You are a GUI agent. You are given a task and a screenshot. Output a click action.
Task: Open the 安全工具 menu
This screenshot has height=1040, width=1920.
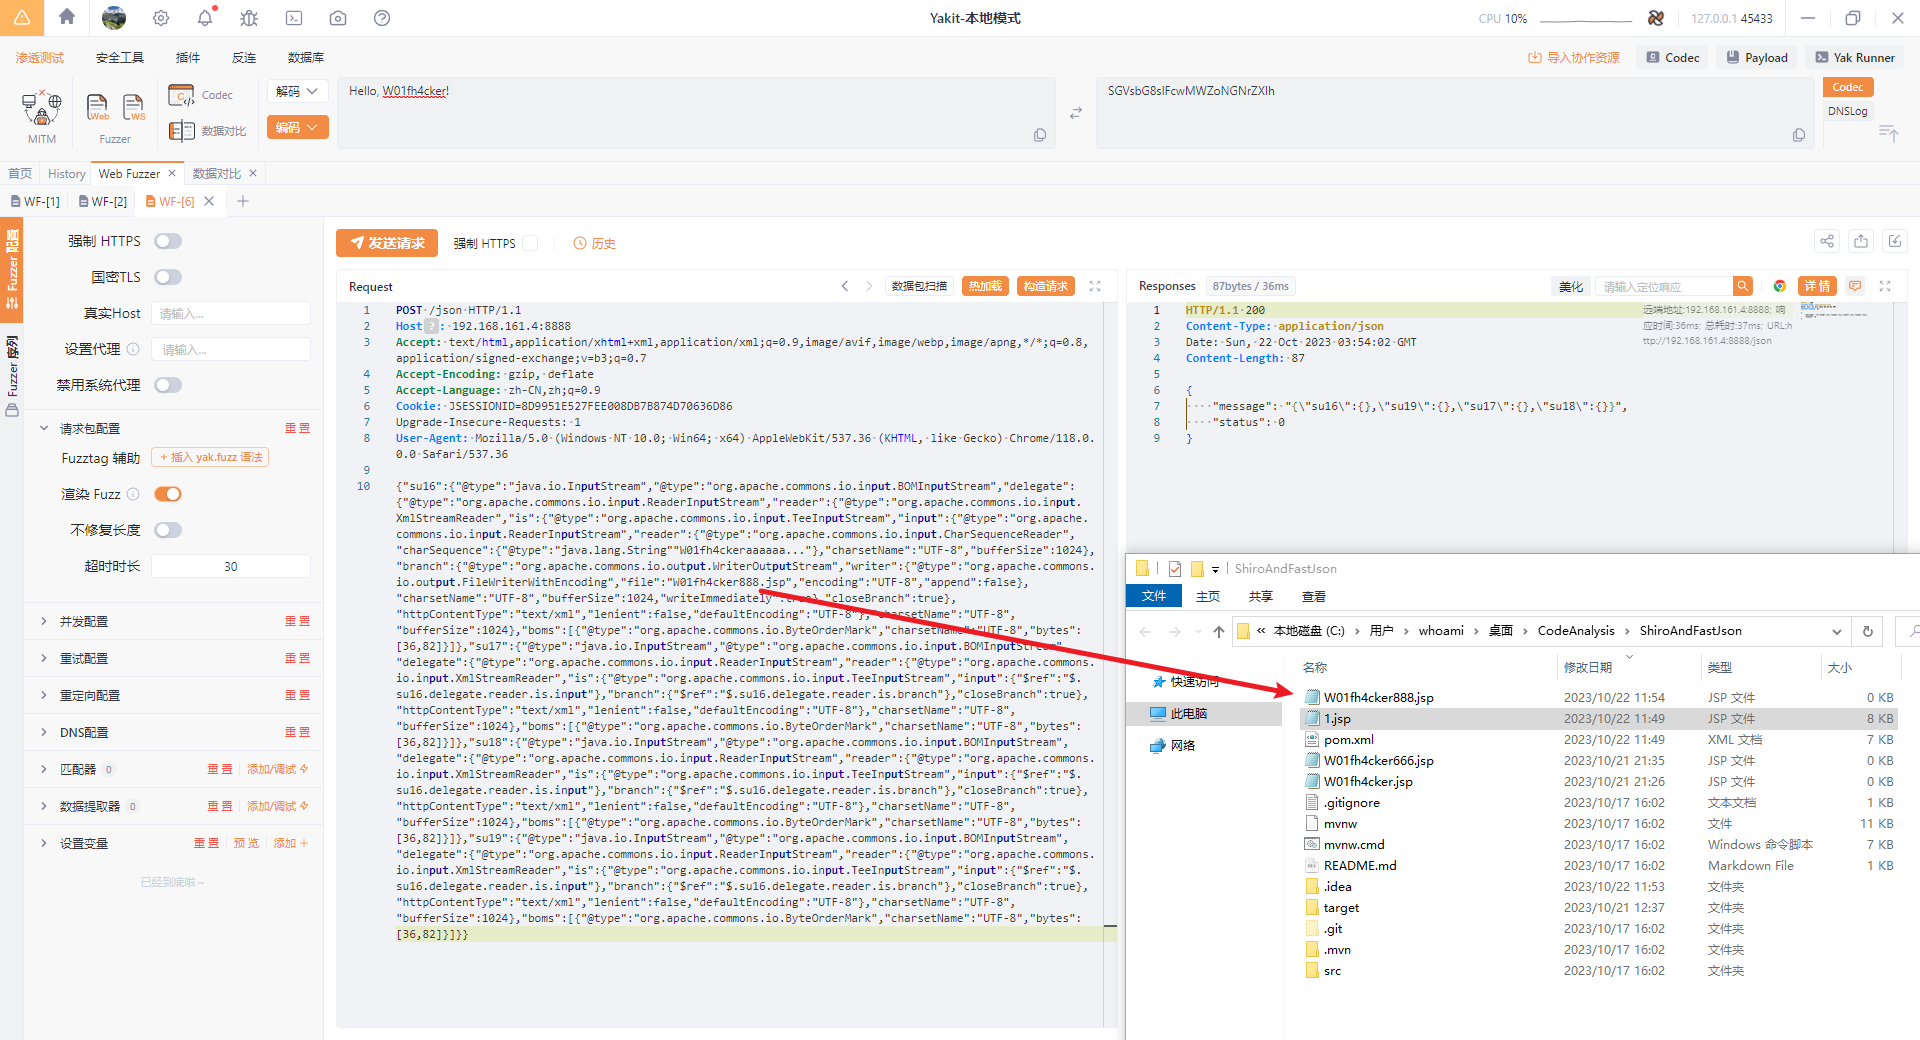(x=120, y=58)
